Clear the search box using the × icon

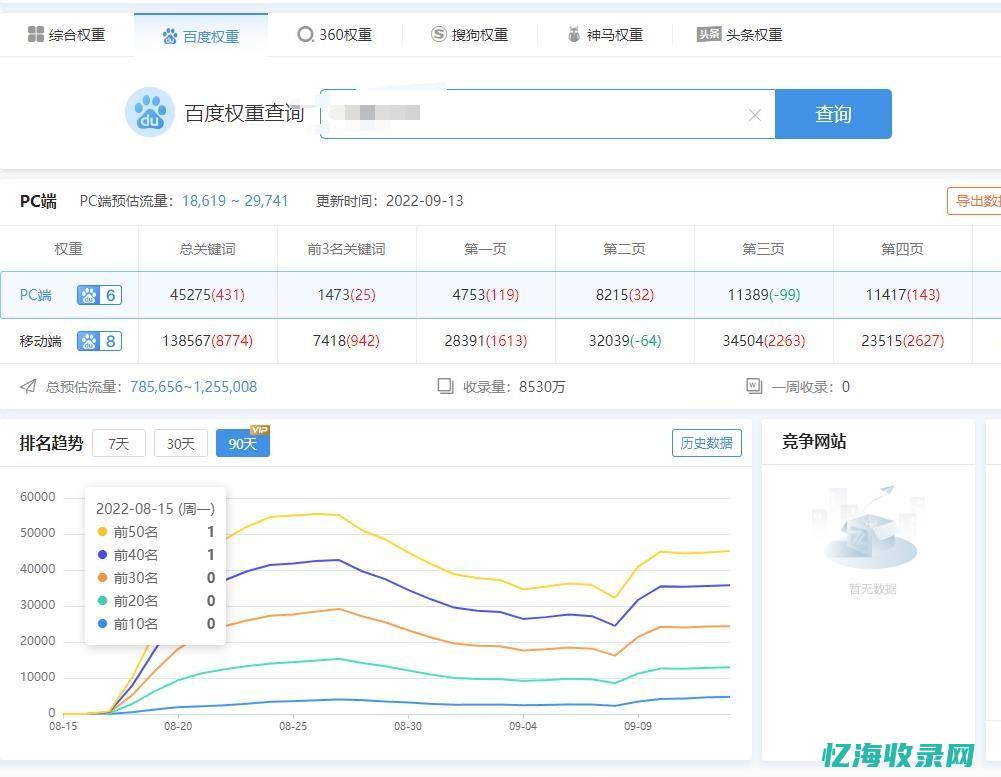[x=755, y=114]
